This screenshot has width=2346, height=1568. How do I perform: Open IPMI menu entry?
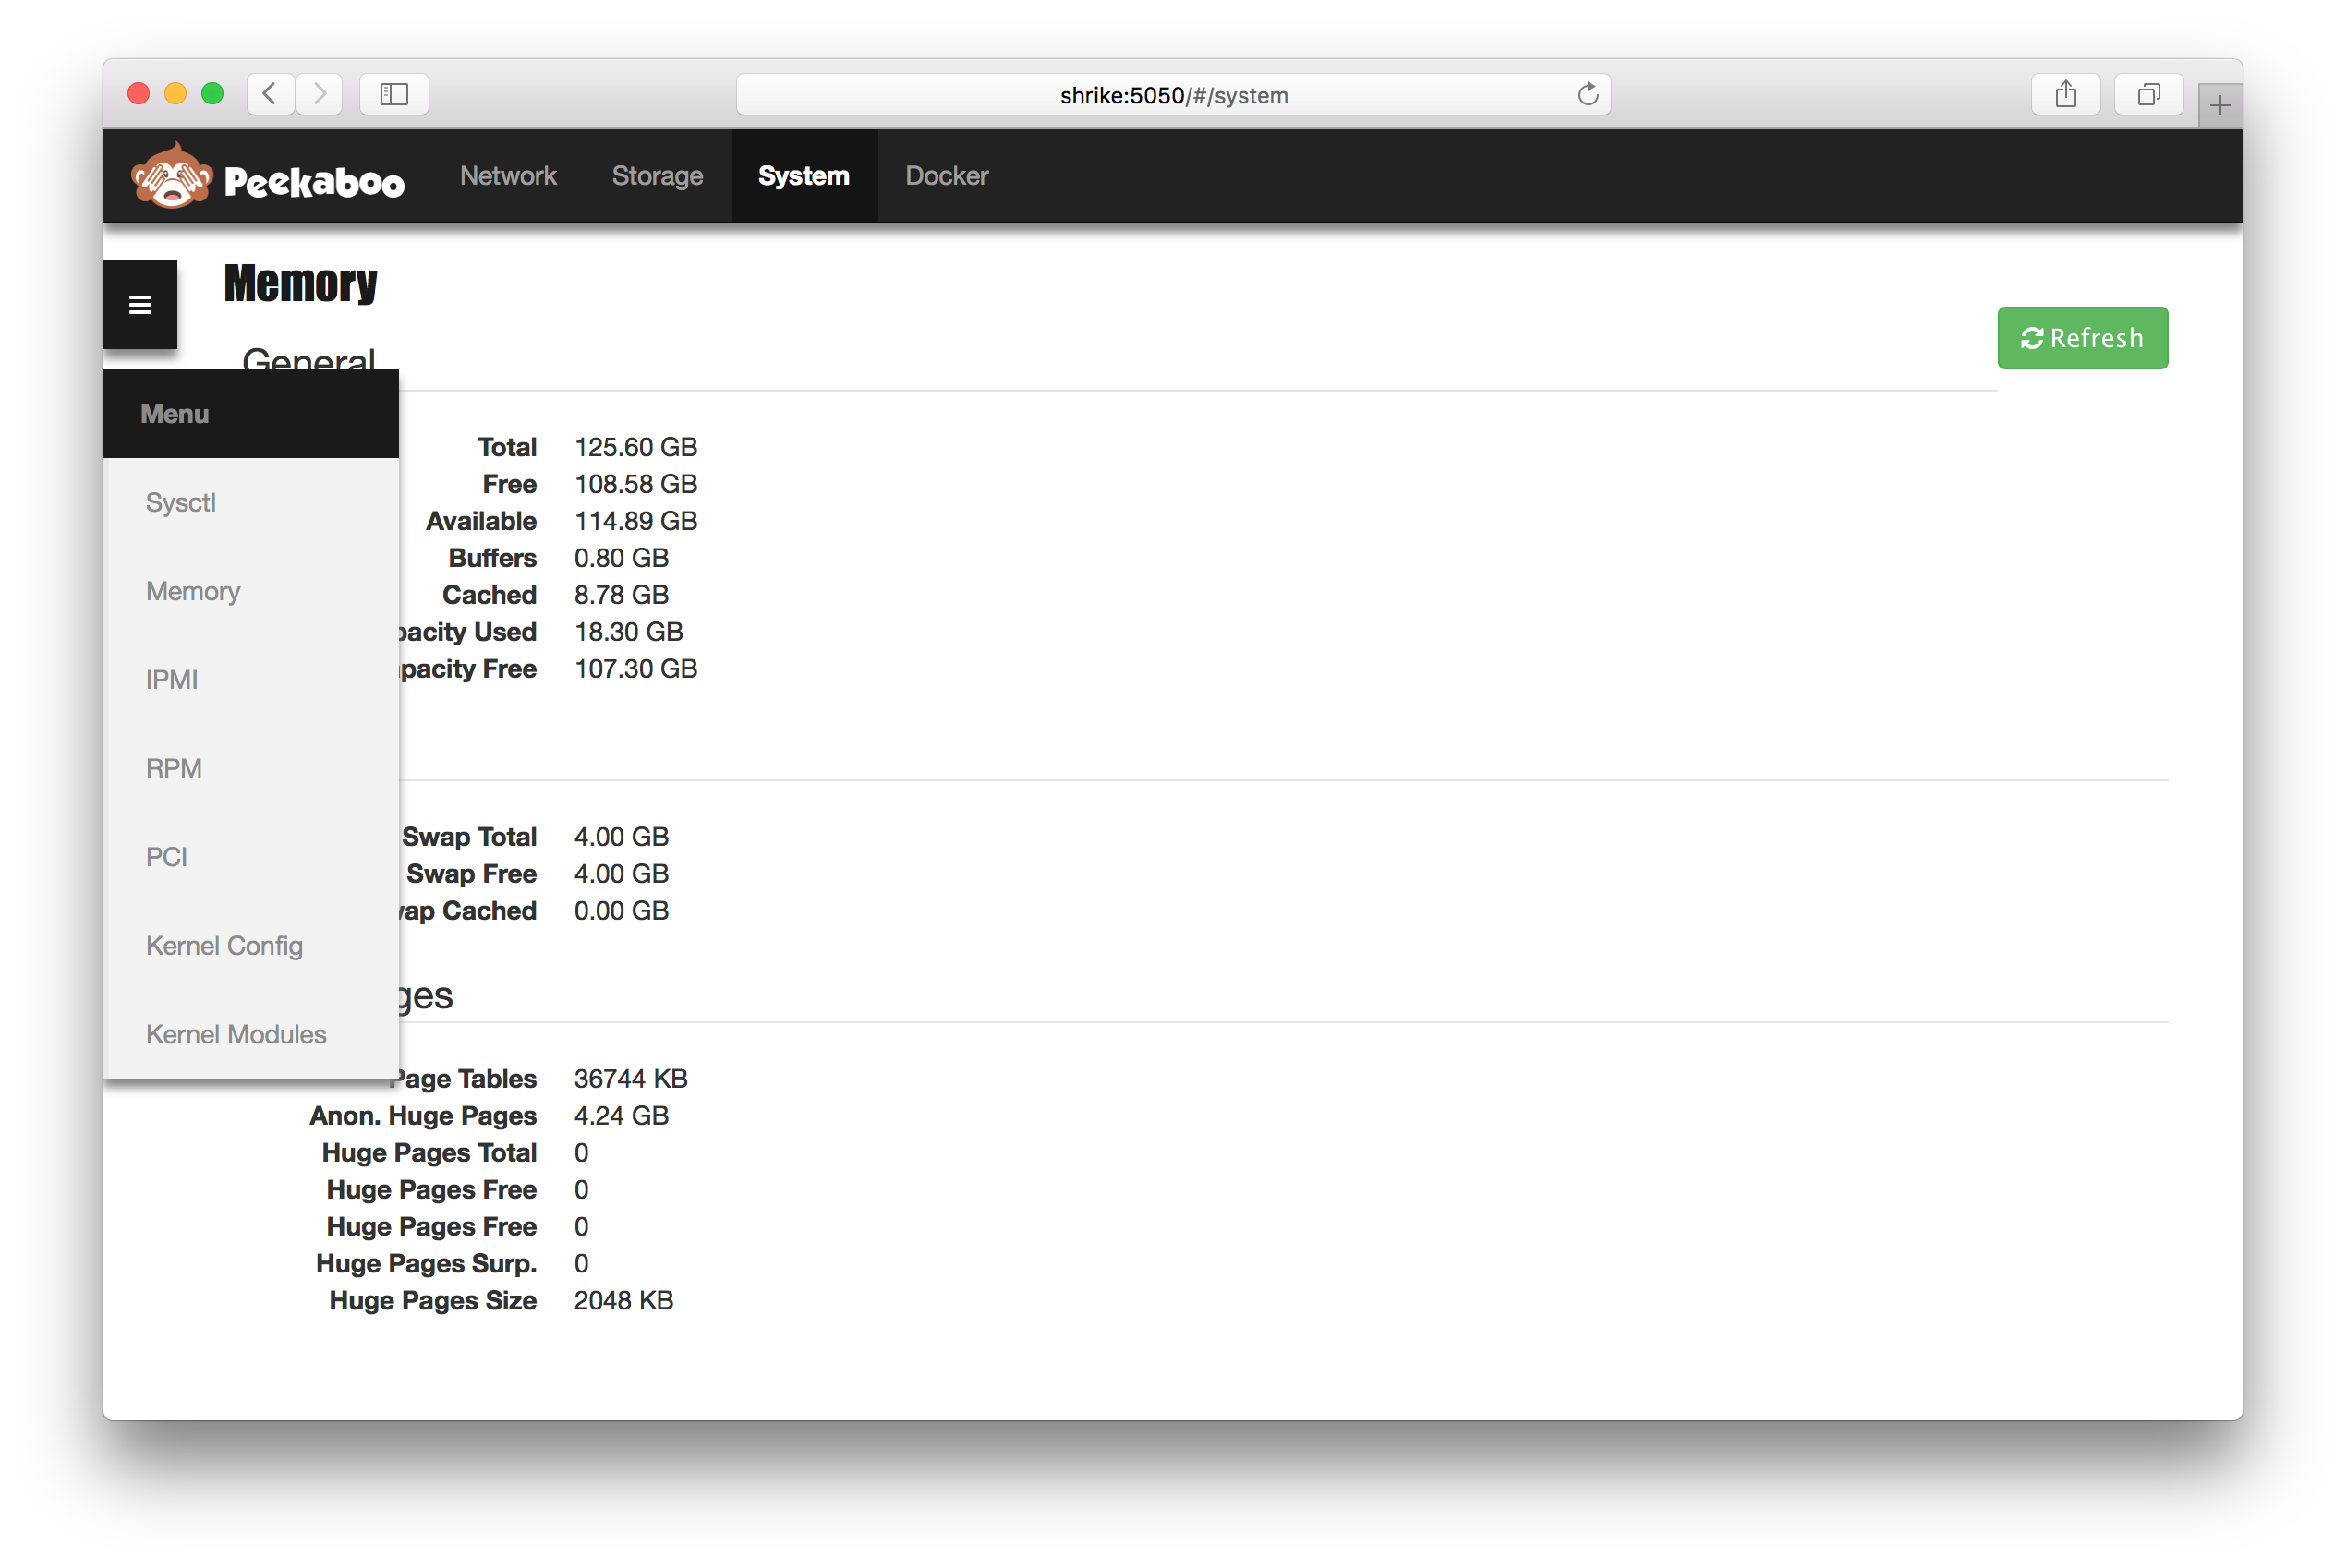[172, 680]
